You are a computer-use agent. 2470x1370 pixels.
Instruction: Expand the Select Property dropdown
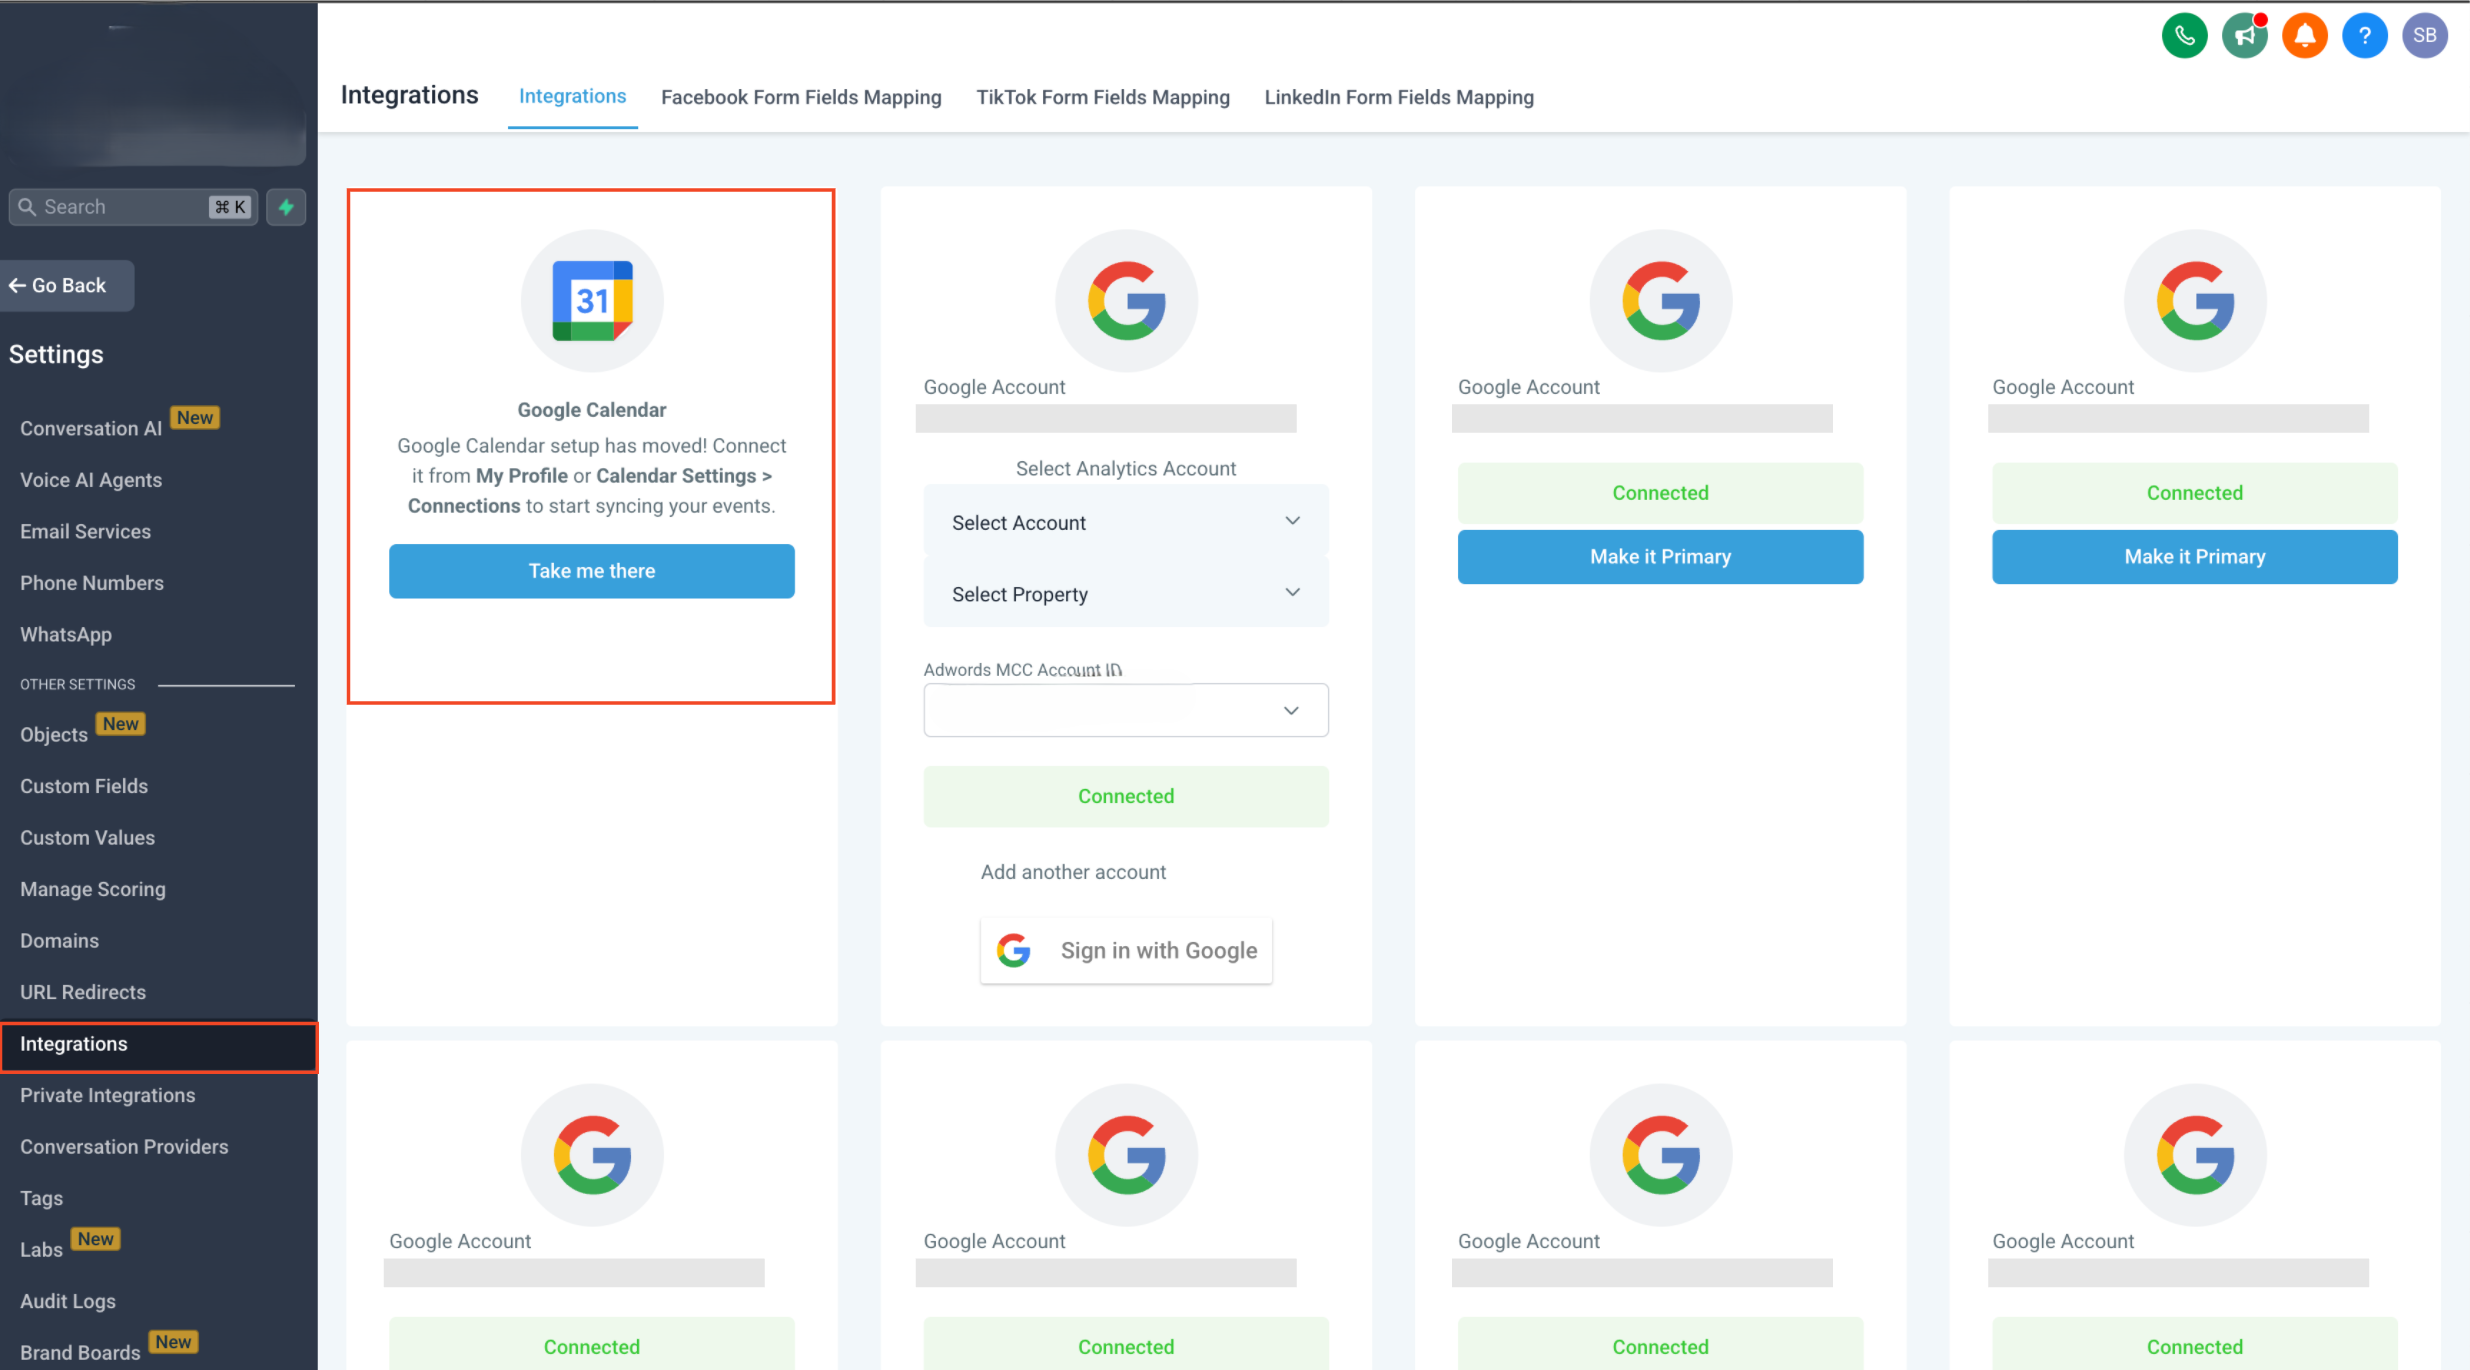(x=1126, y=594)
